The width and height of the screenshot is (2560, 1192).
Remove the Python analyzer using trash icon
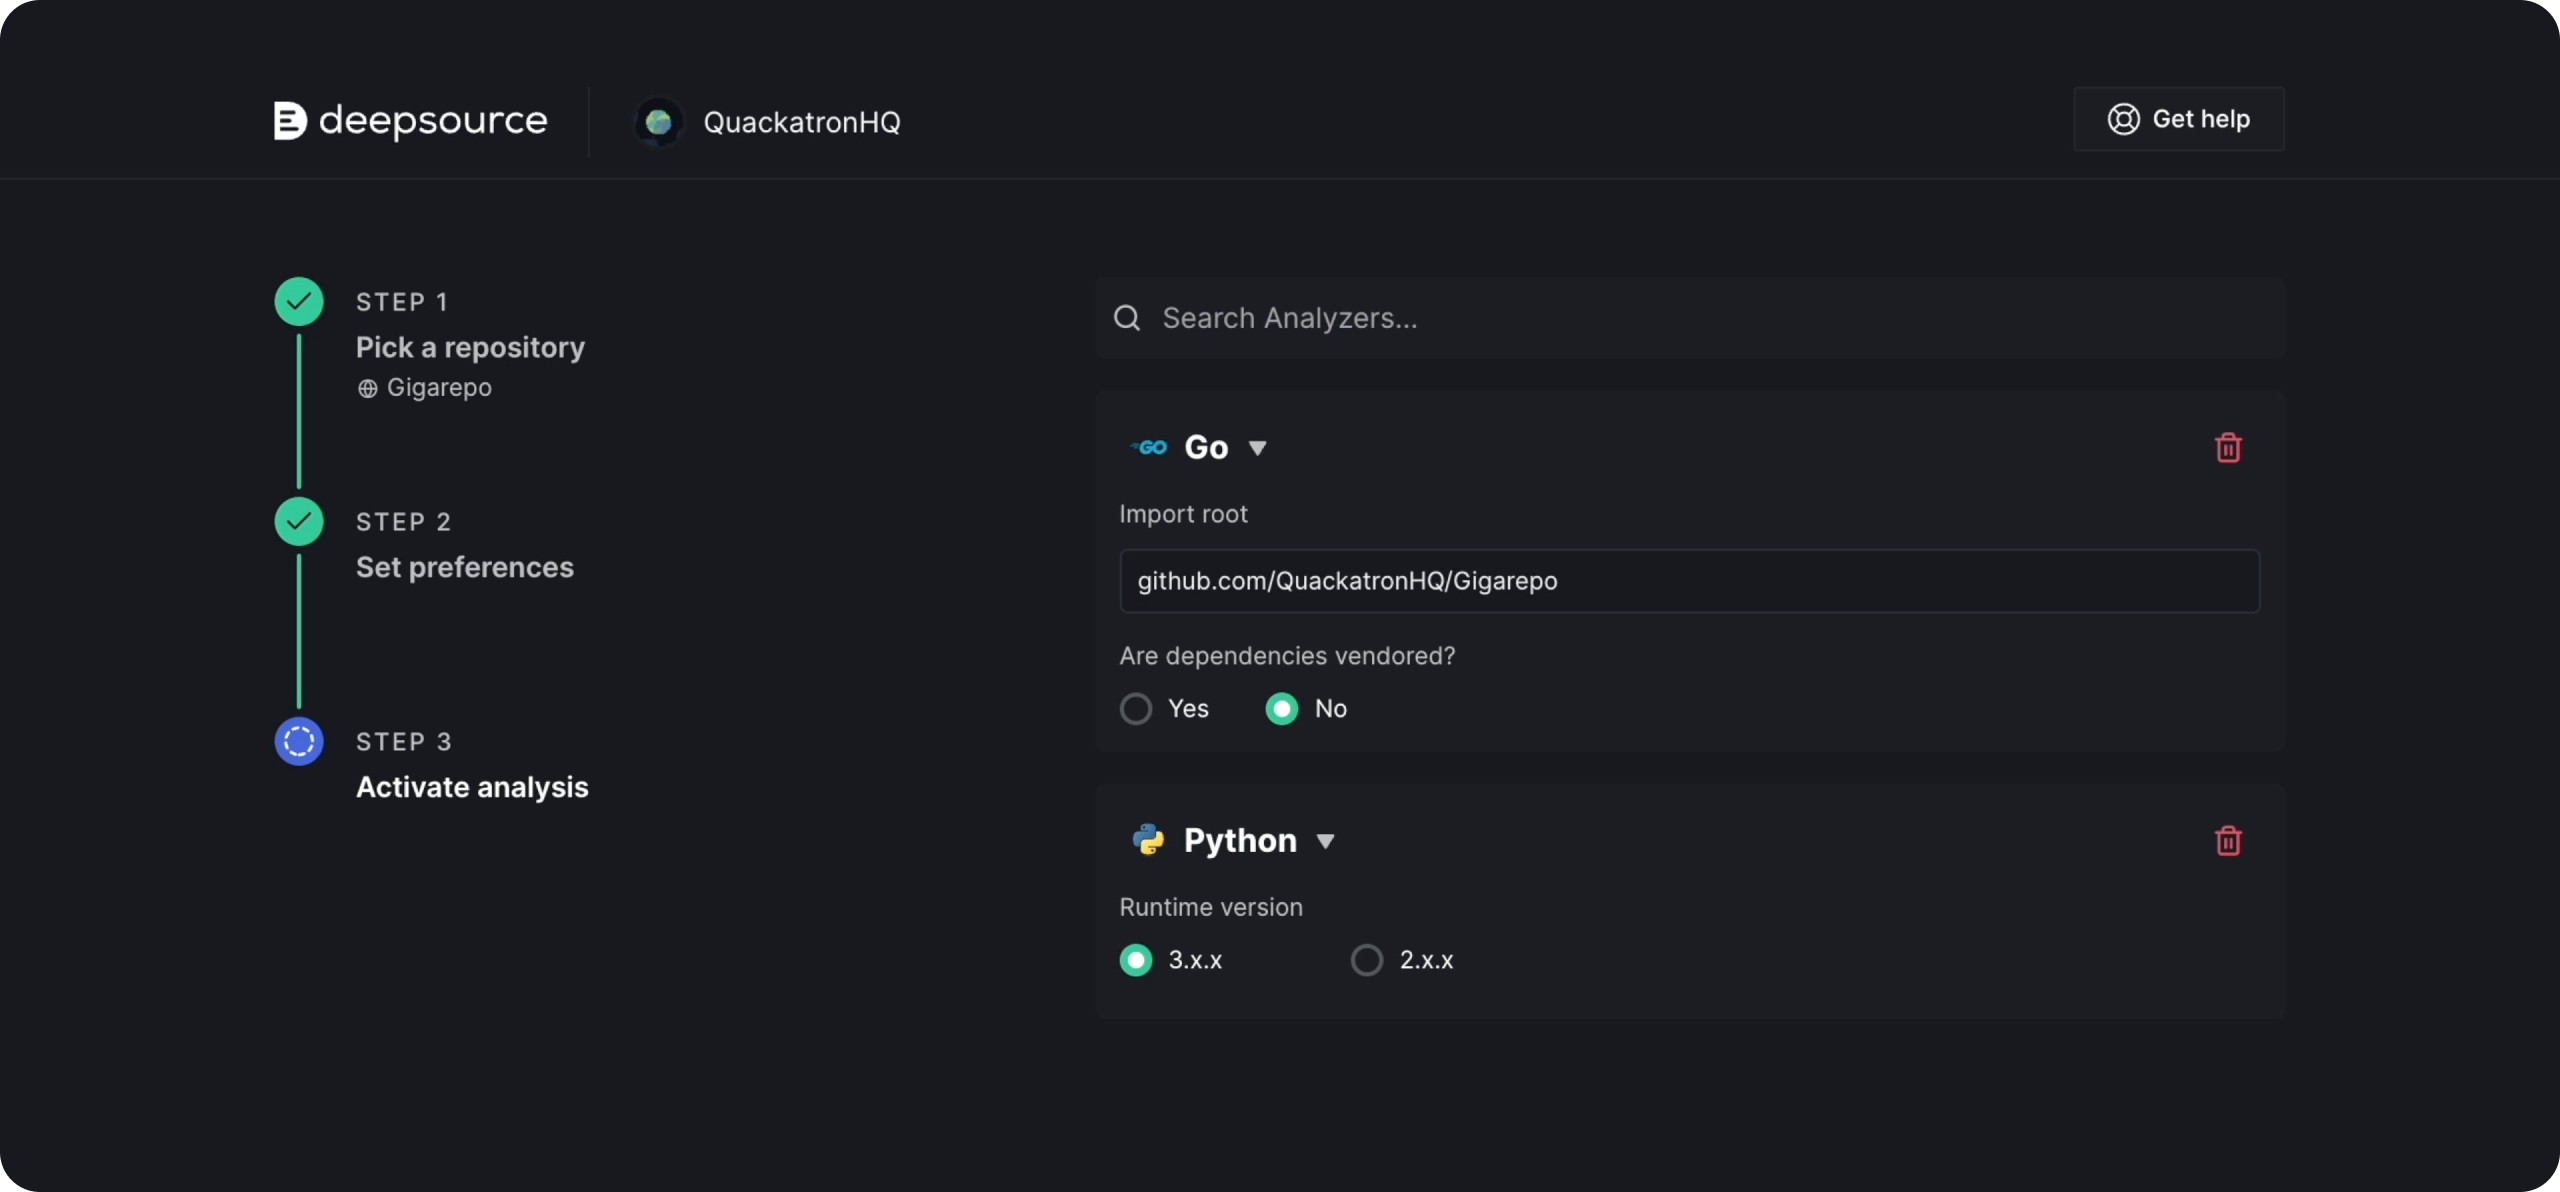click(2227, 840)
